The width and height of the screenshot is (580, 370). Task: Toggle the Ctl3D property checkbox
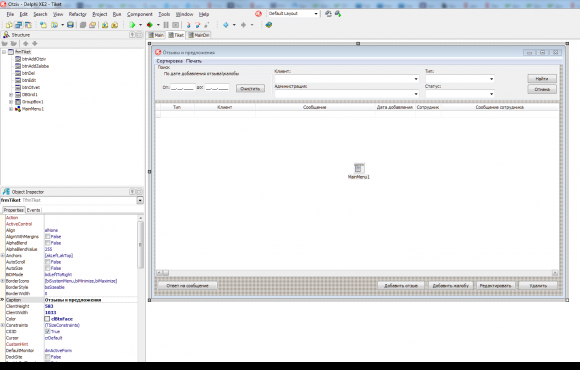47,332
